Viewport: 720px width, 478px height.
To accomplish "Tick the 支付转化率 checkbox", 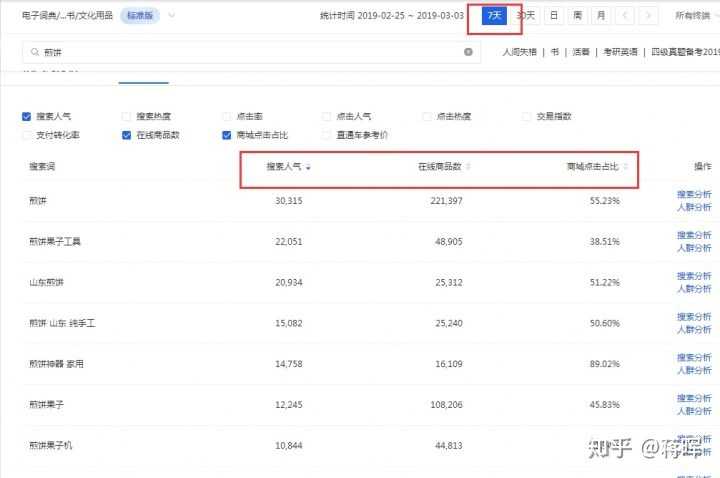I will [26, 135].
